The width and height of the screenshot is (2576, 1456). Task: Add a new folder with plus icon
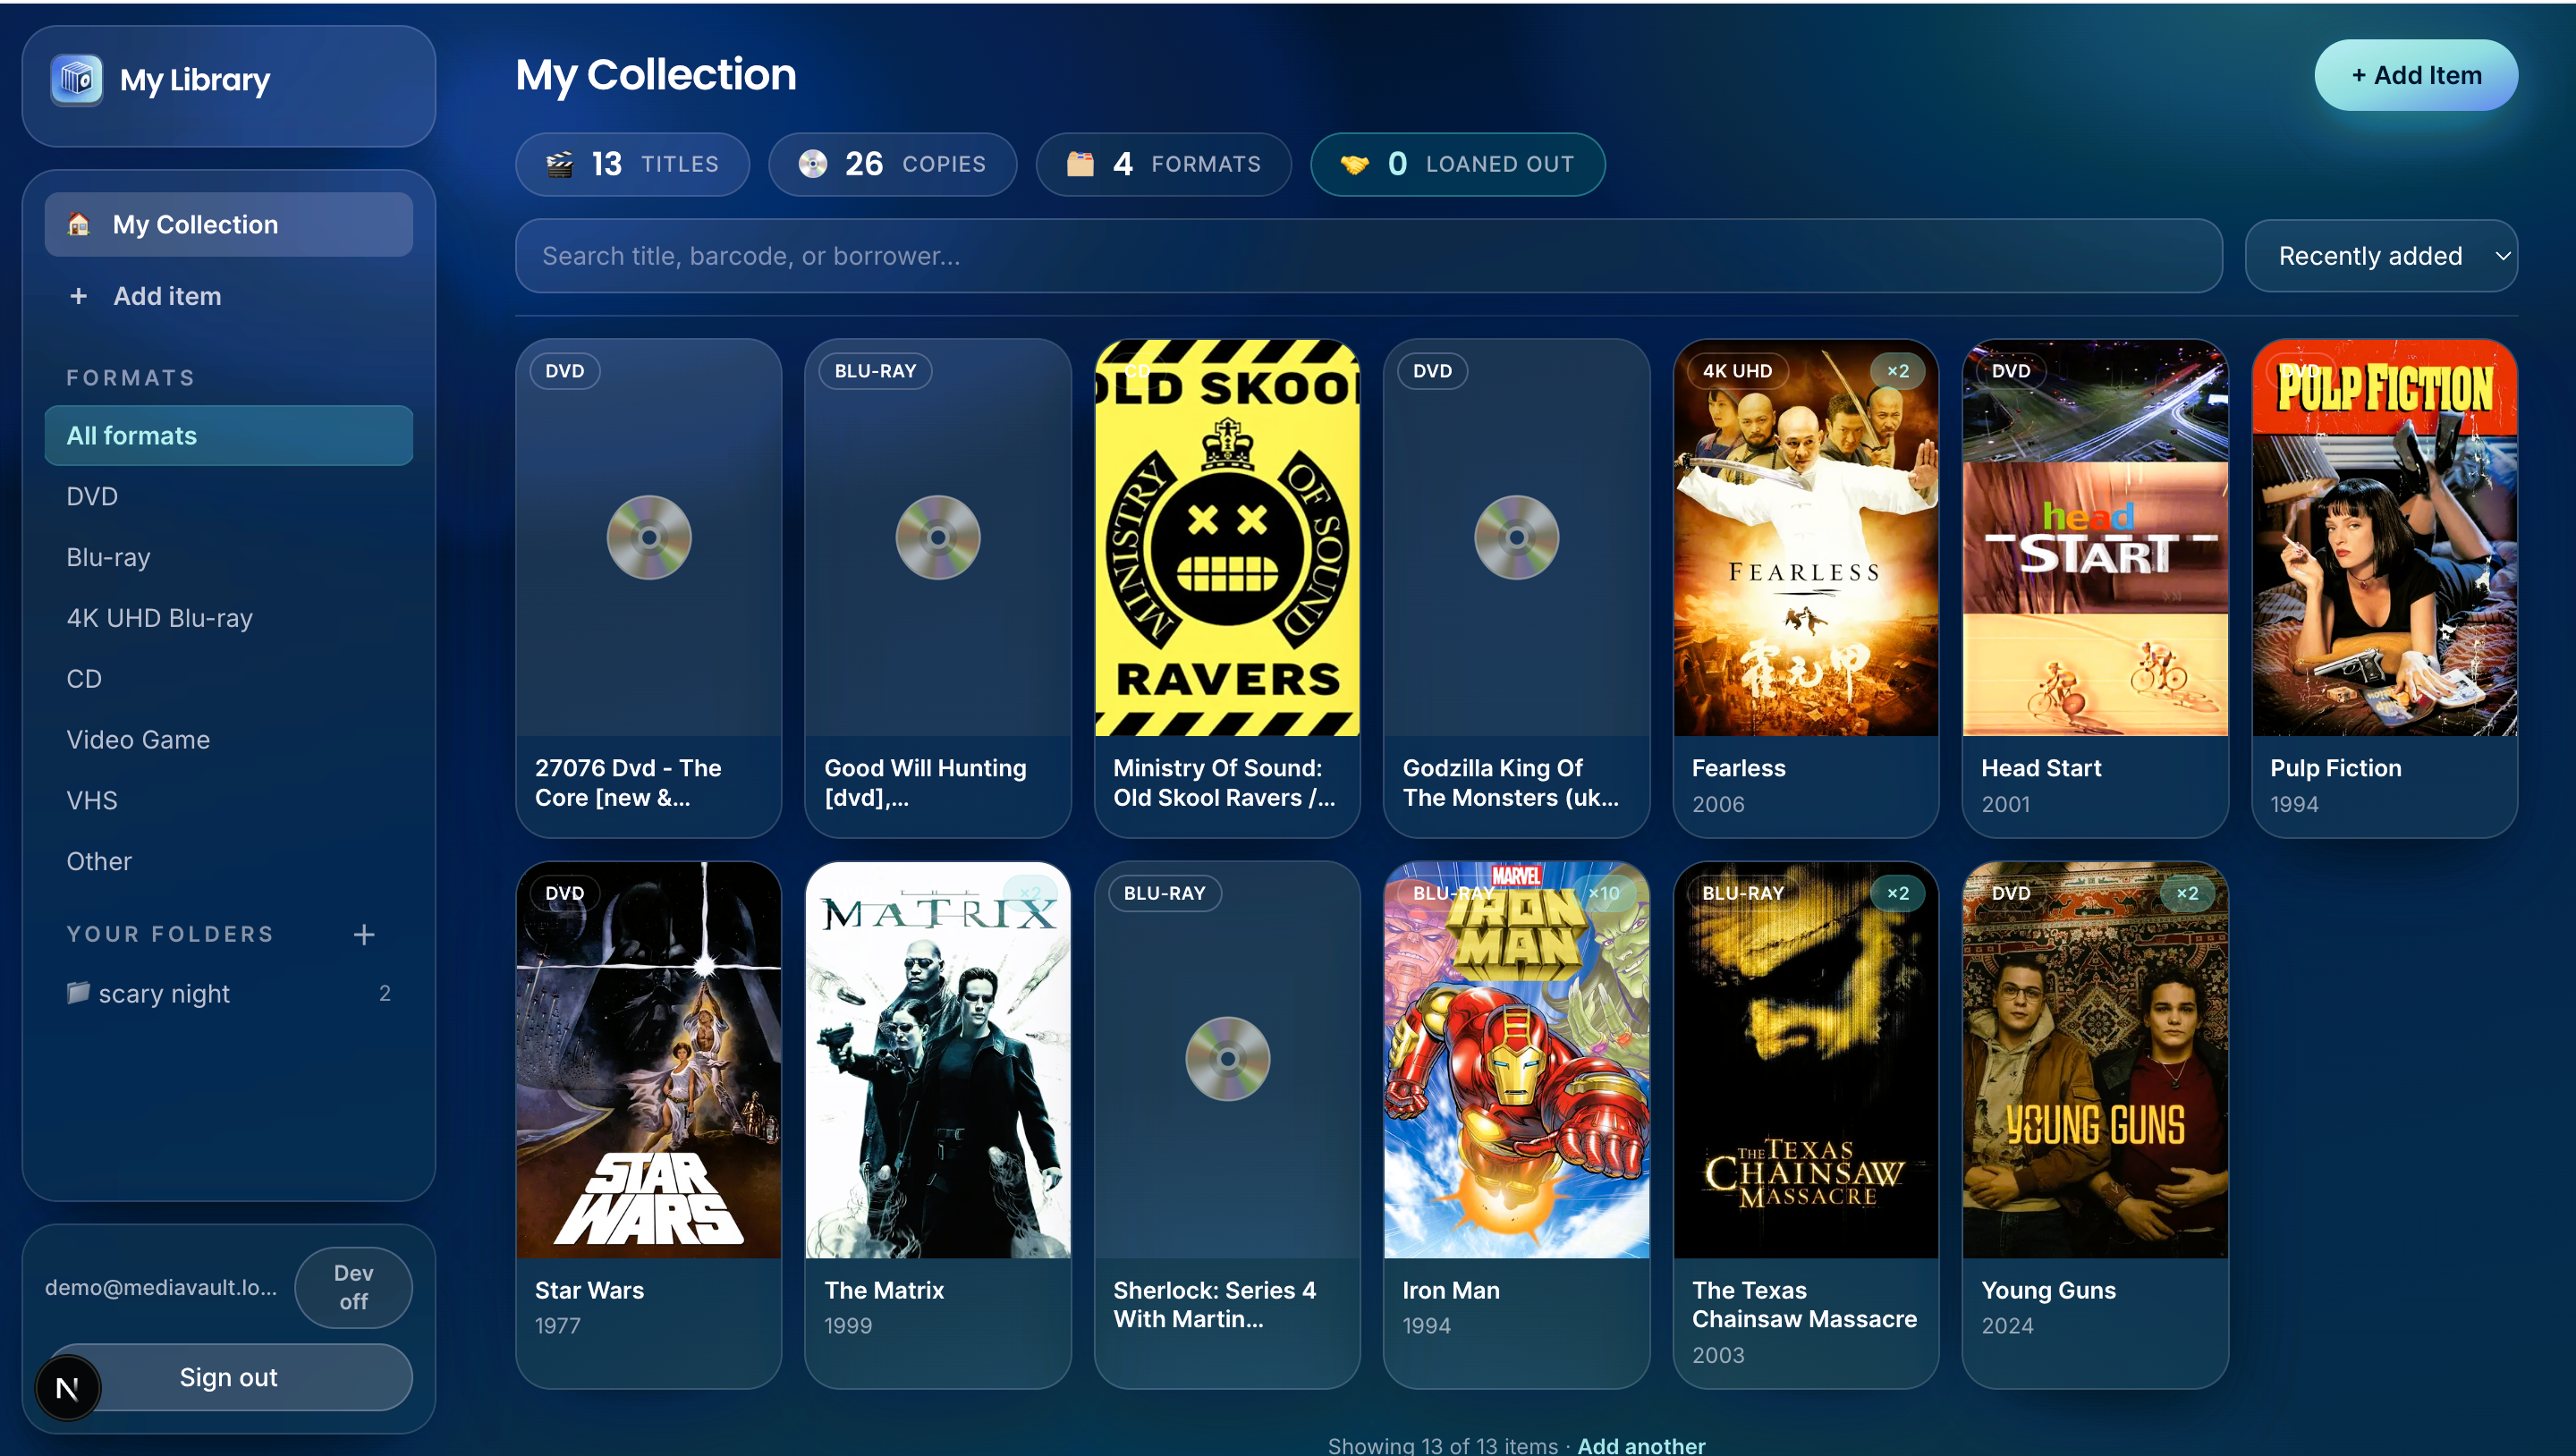coord(364,934)
